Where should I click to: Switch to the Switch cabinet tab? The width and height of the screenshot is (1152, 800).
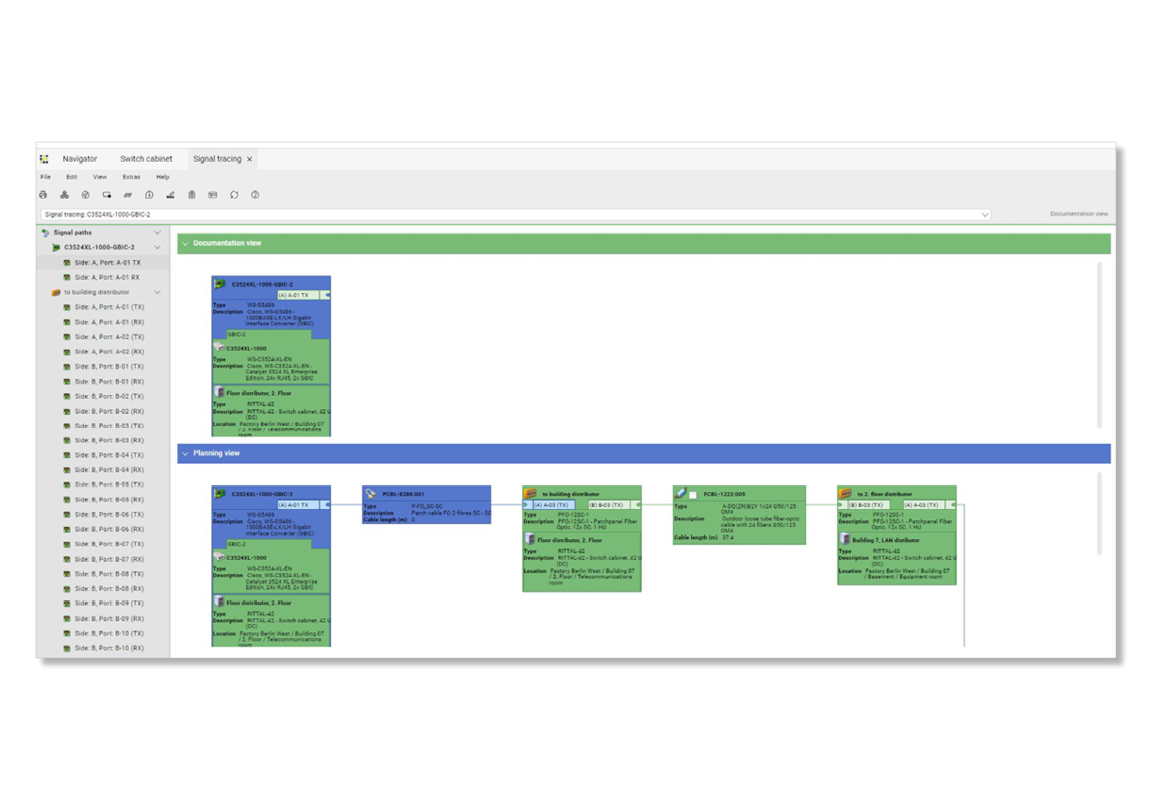click(x=146, y=159)
